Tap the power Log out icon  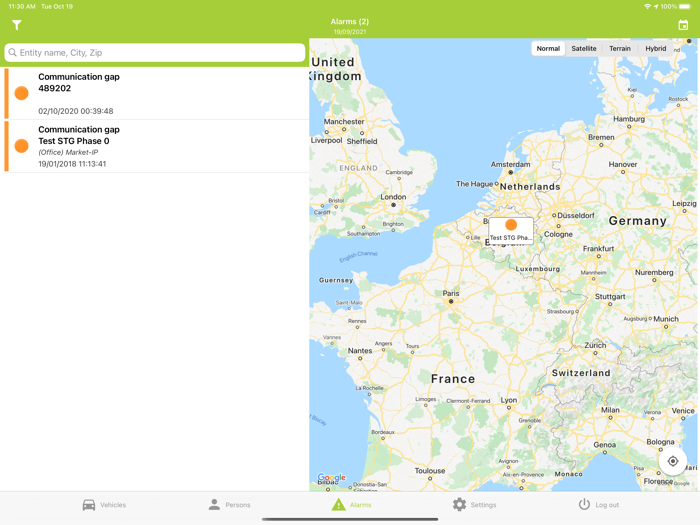tap(584, 504)
